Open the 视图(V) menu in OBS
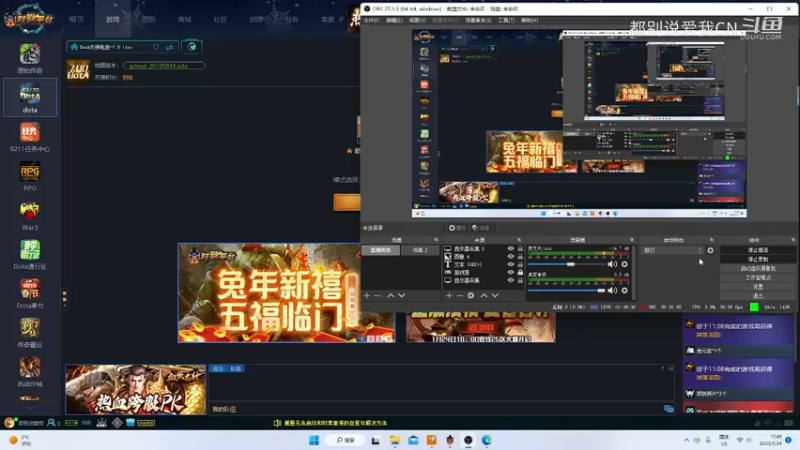This screenshot has width=800, height=450. pos(417,20)
